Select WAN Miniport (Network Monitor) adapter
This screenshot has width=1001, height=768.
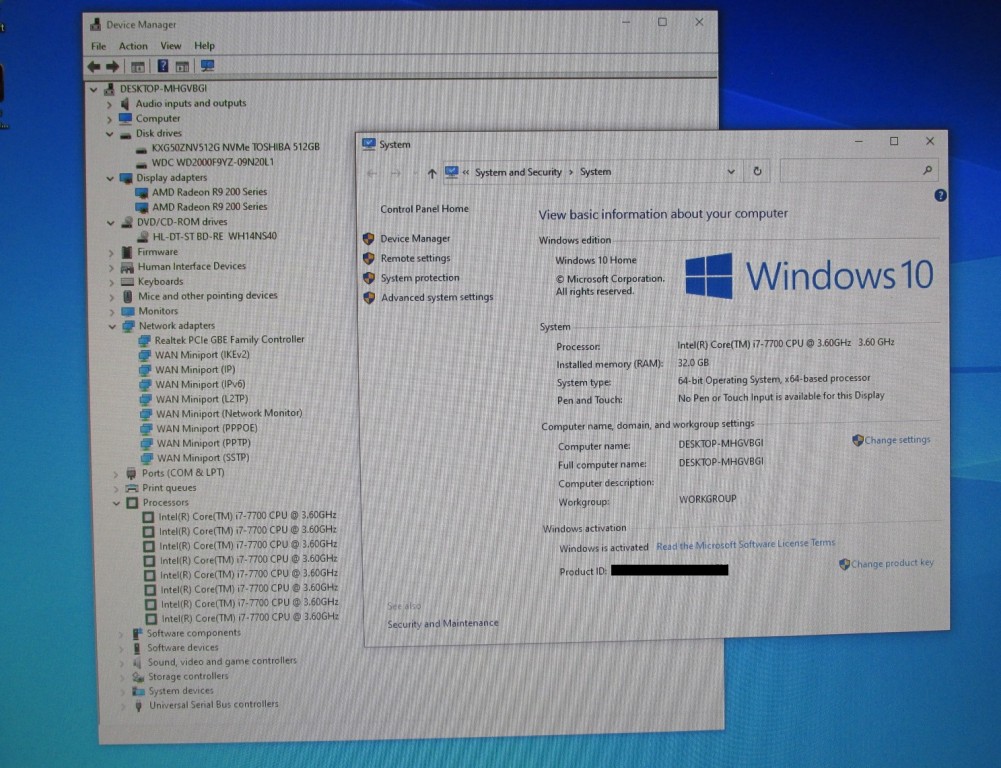point(229,414)
